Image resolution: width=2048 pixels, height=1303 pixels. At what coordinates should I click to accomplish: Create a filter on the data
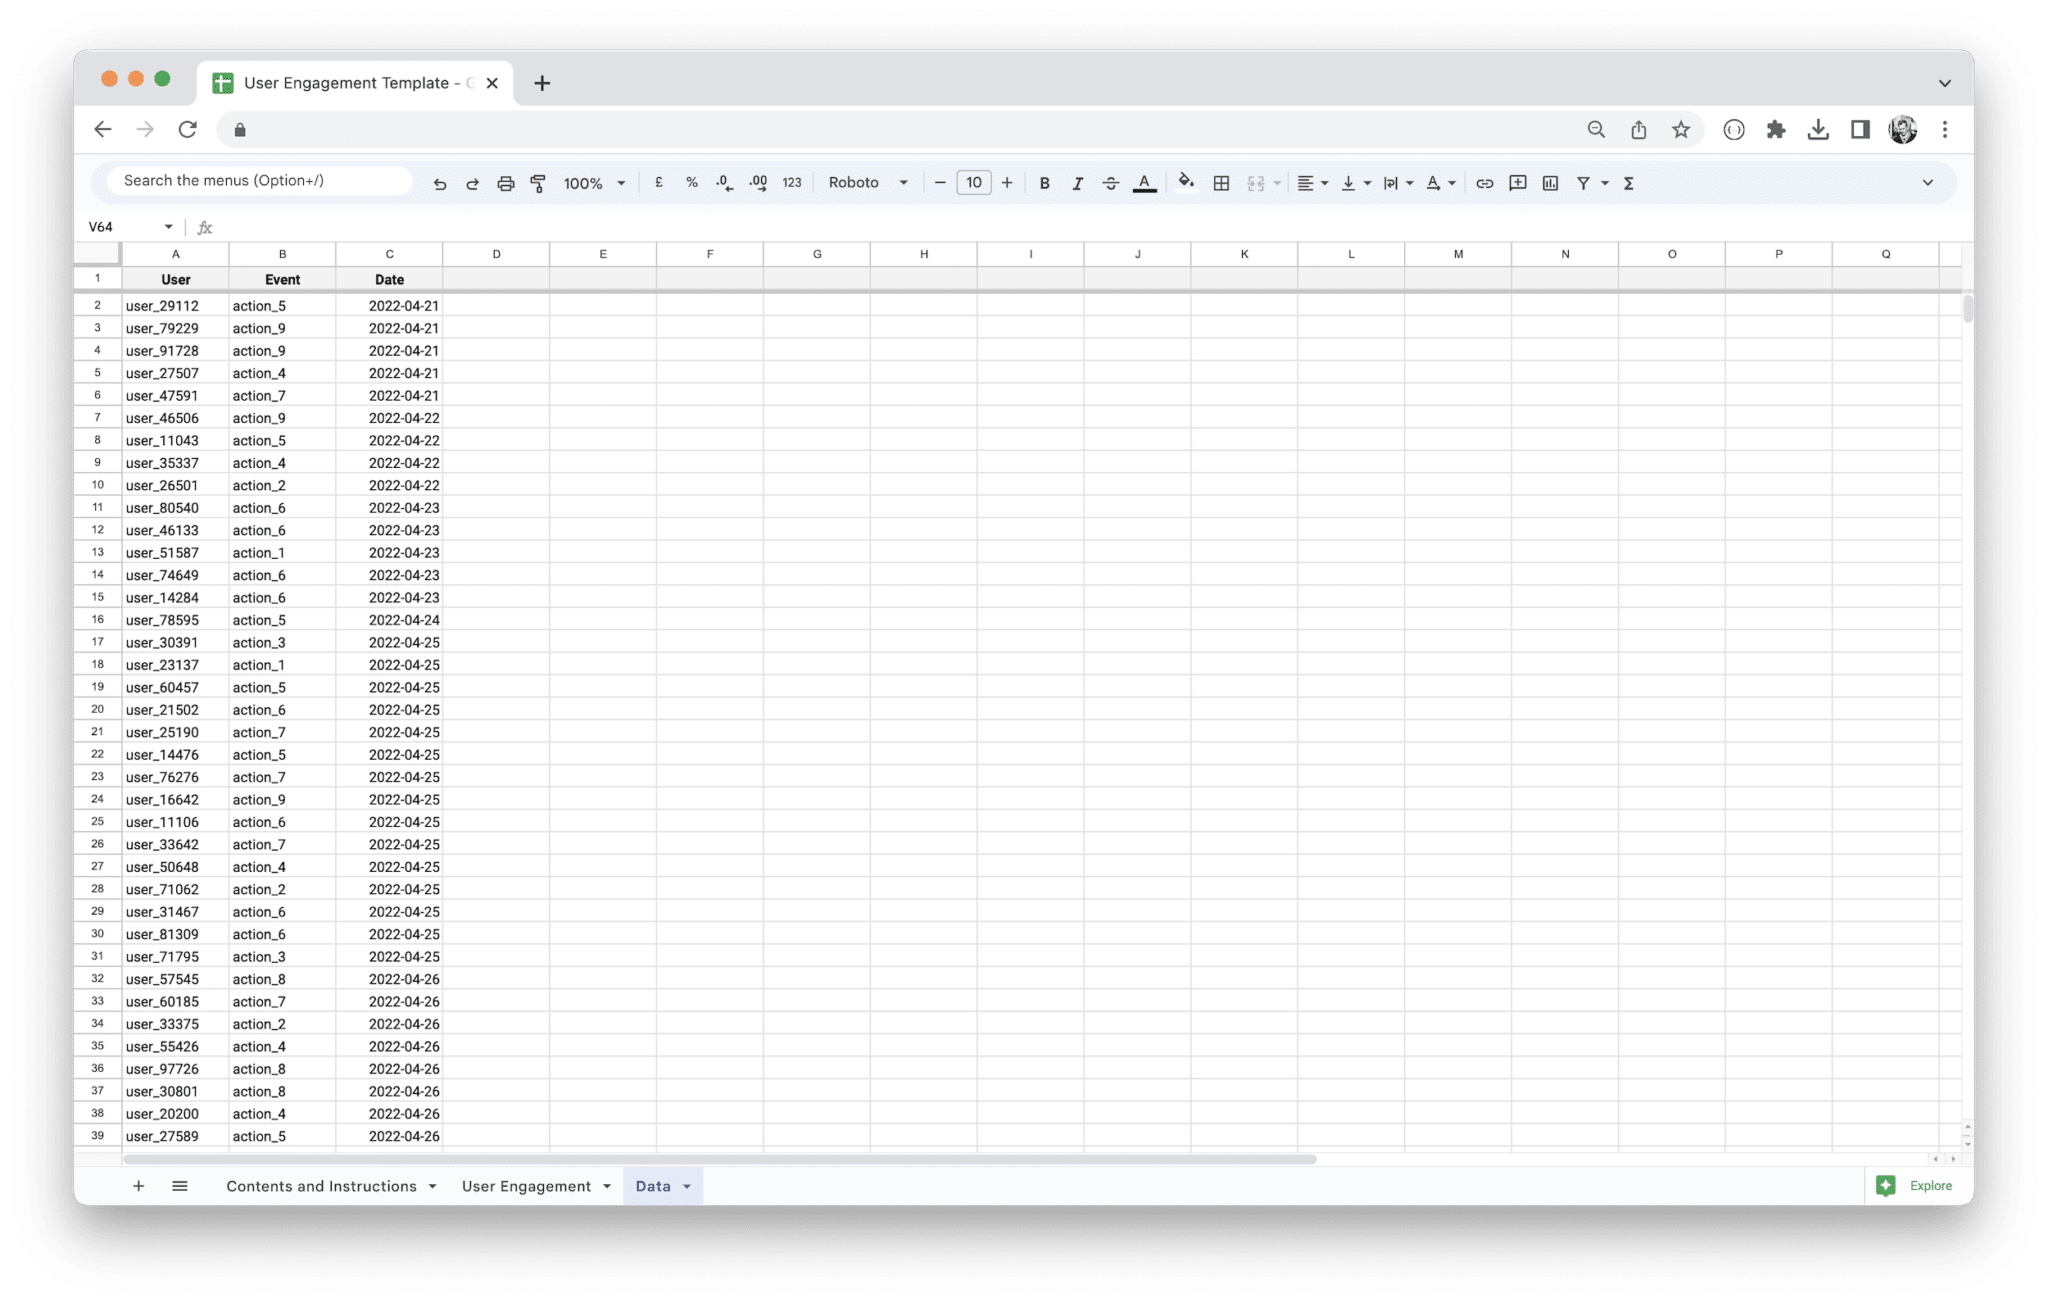1585,183
